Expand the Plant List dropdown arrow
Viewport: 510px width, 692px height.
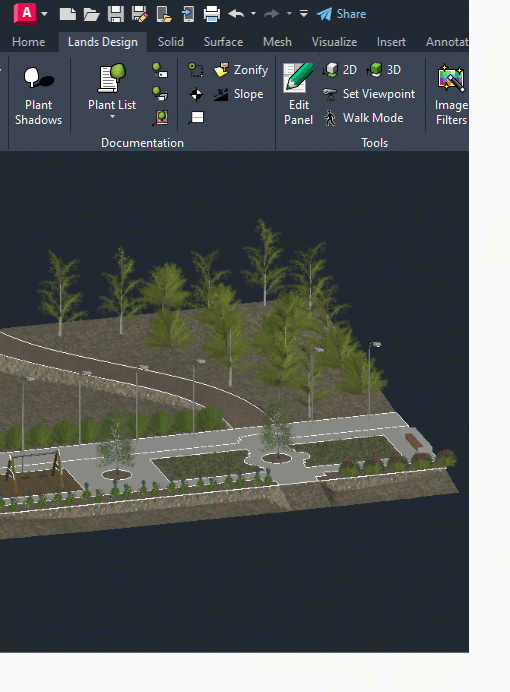coord(112,117)
